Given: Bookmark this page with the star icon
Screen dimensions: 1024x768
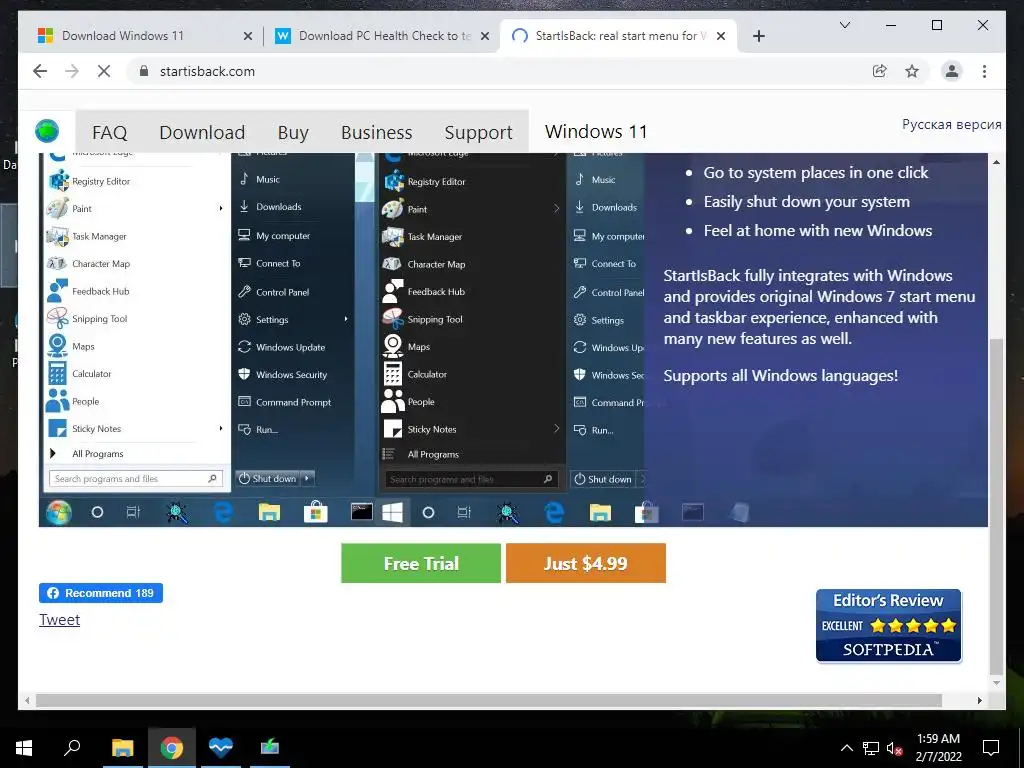Looking at the screenshot, I should [x=912, y=71].
